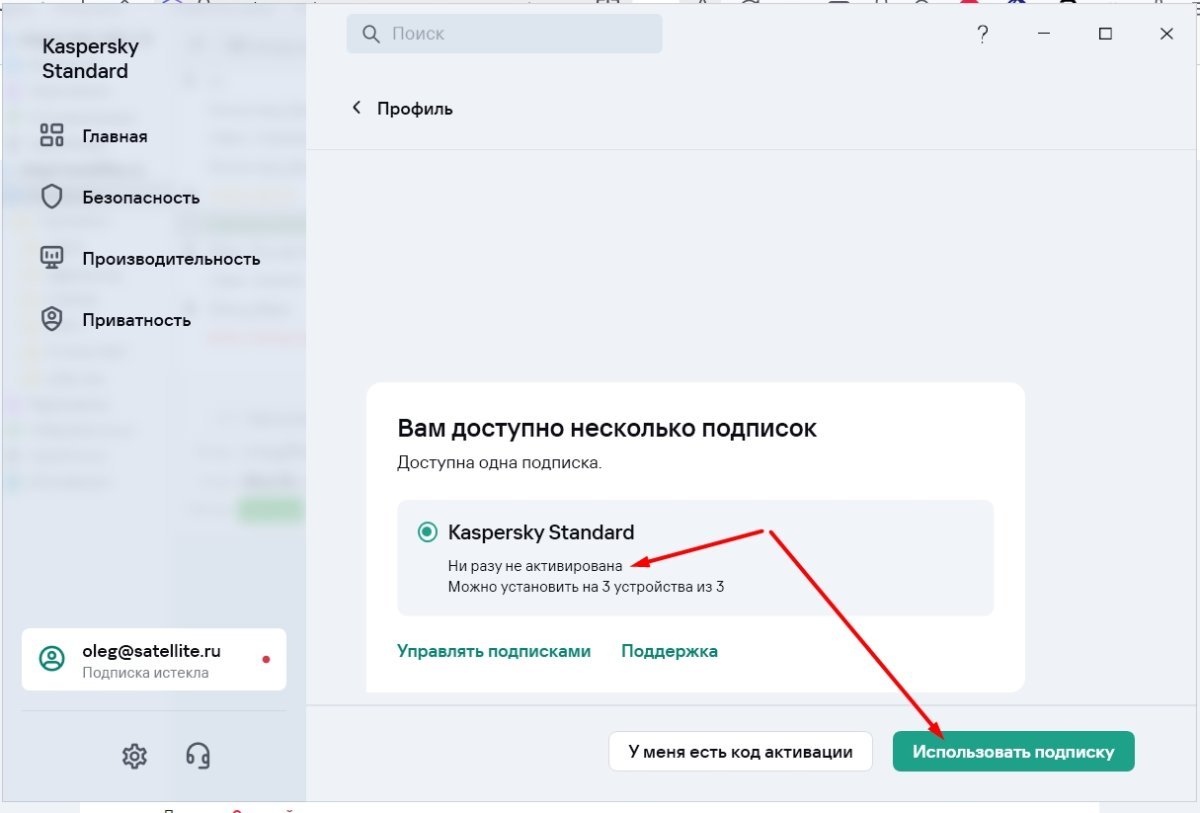Maximize the Kaspersky window
The height and width of the screenshot is (813, 1200).
[1105, 34]
